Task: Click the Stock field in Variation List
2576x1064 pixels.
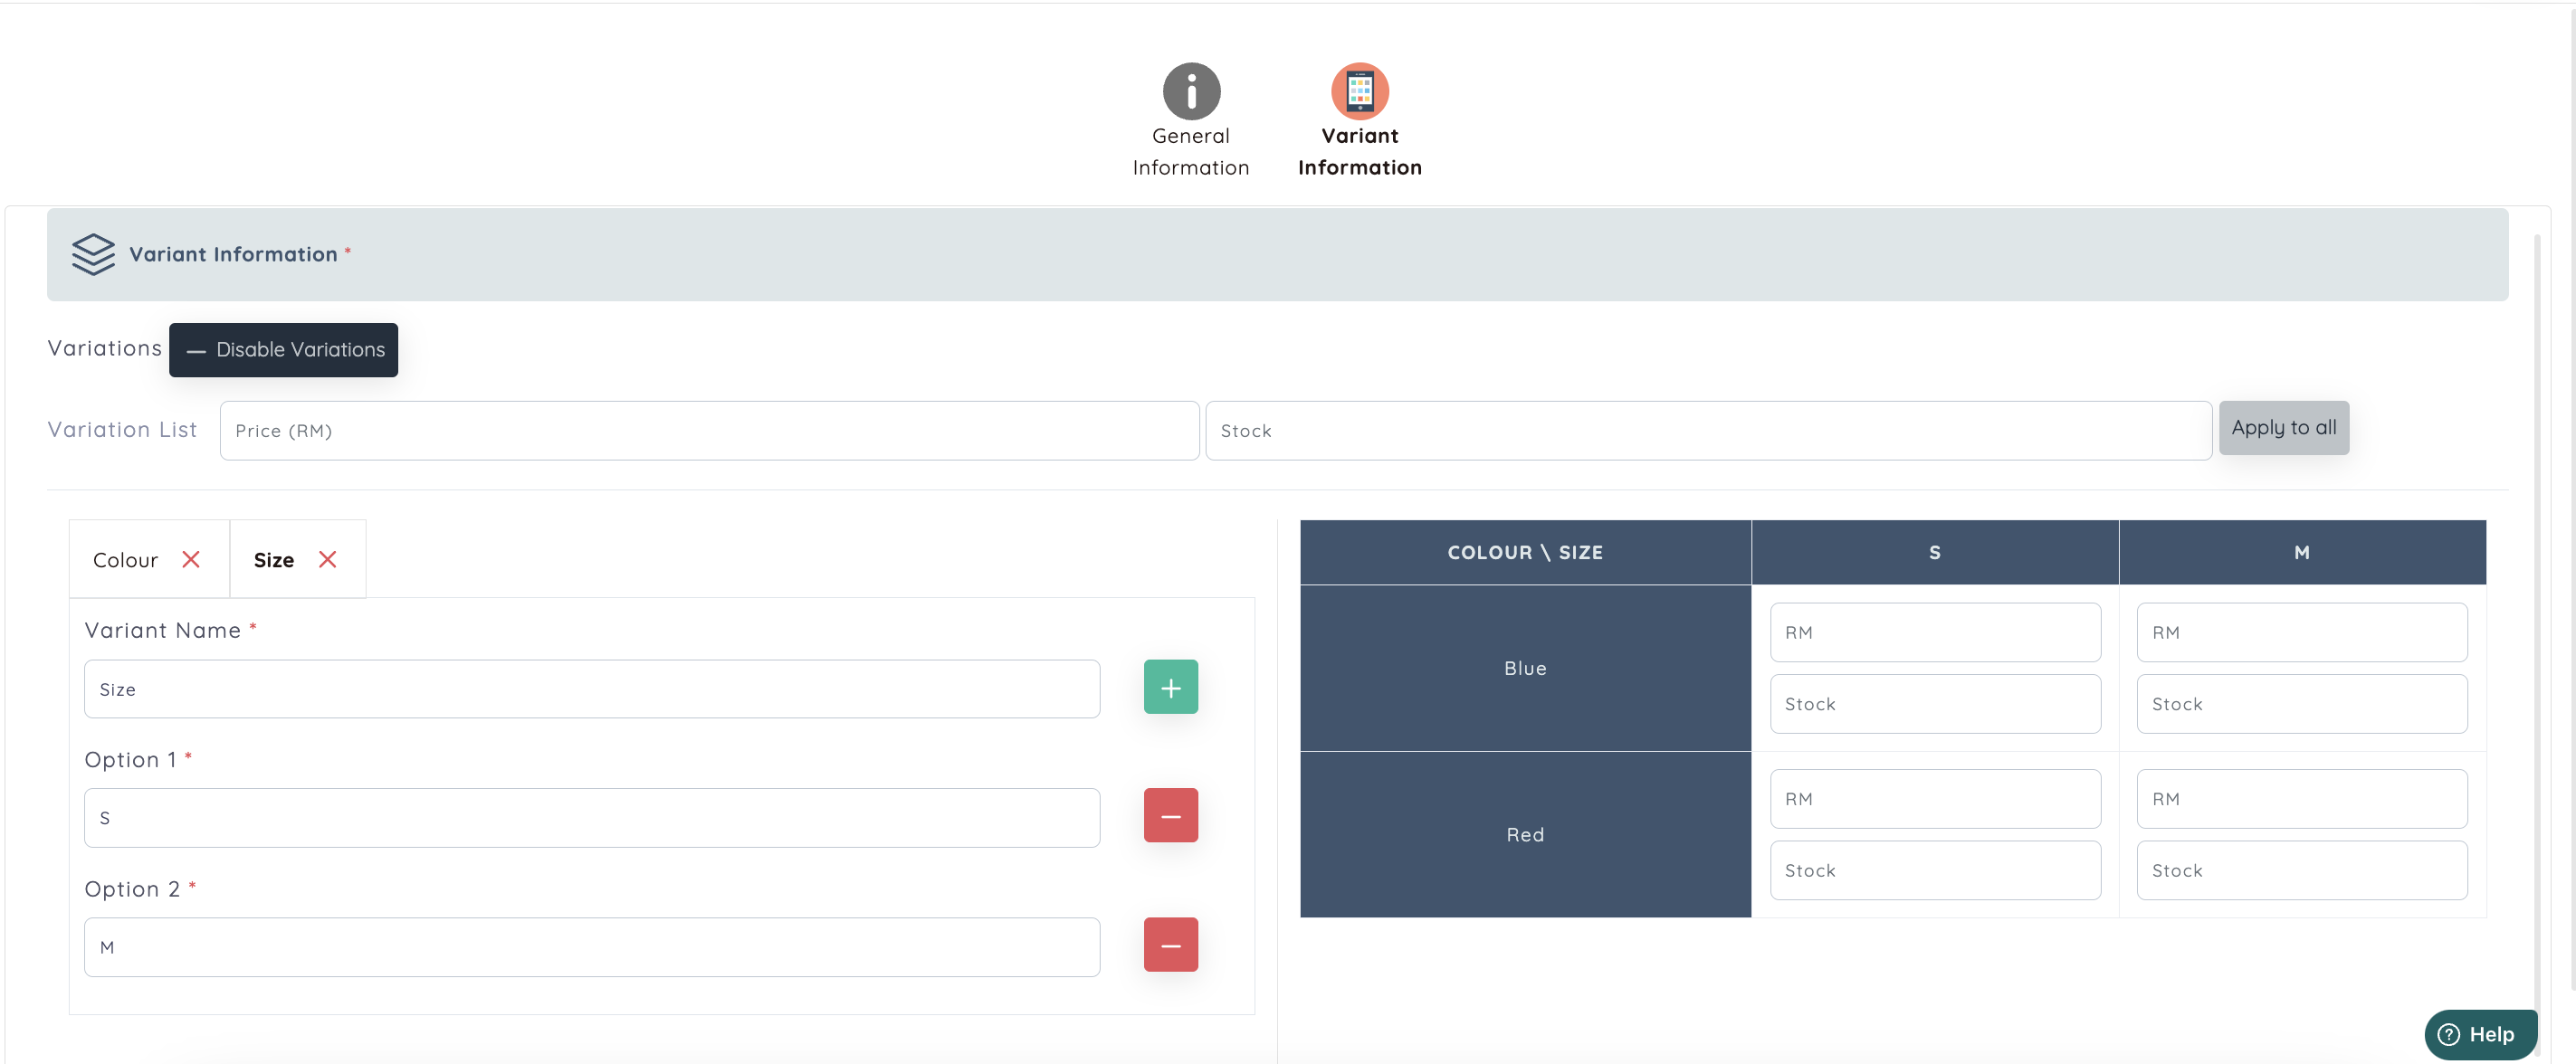Action: click(x=1707, y=431)
